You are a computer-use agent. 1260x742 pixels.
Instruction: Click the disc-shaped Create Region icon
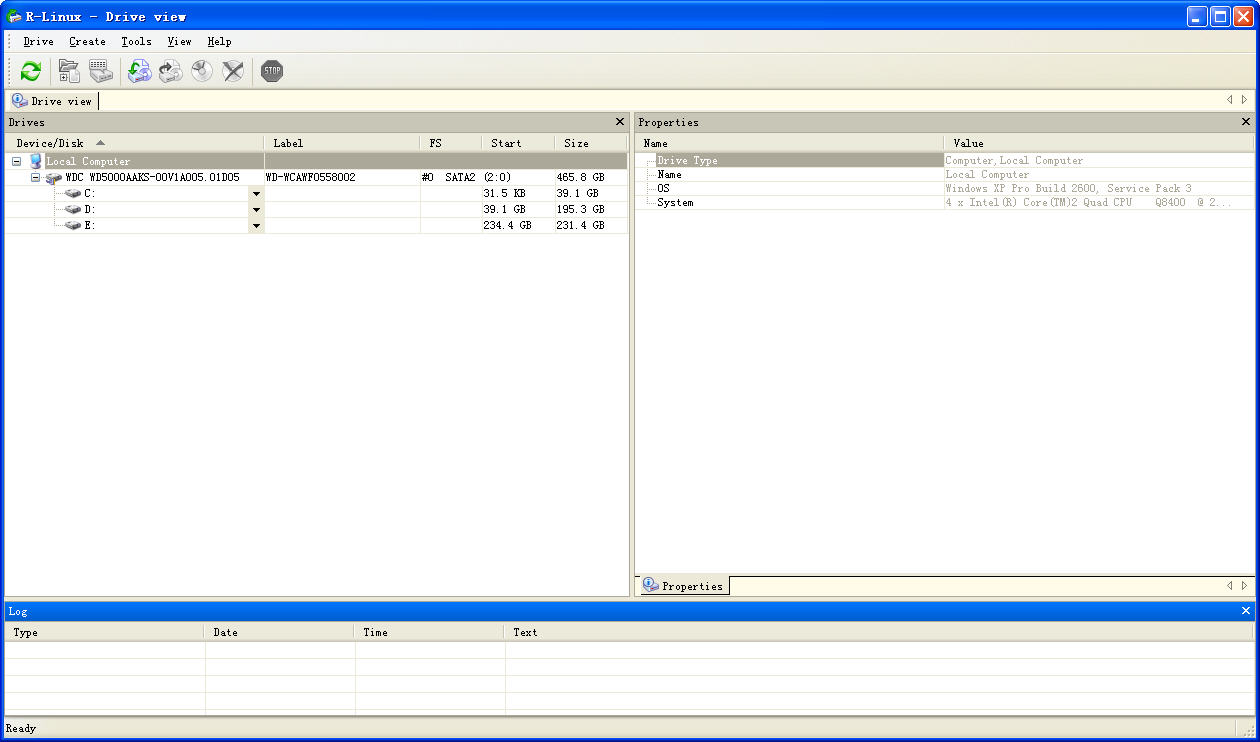click(202, 71)
